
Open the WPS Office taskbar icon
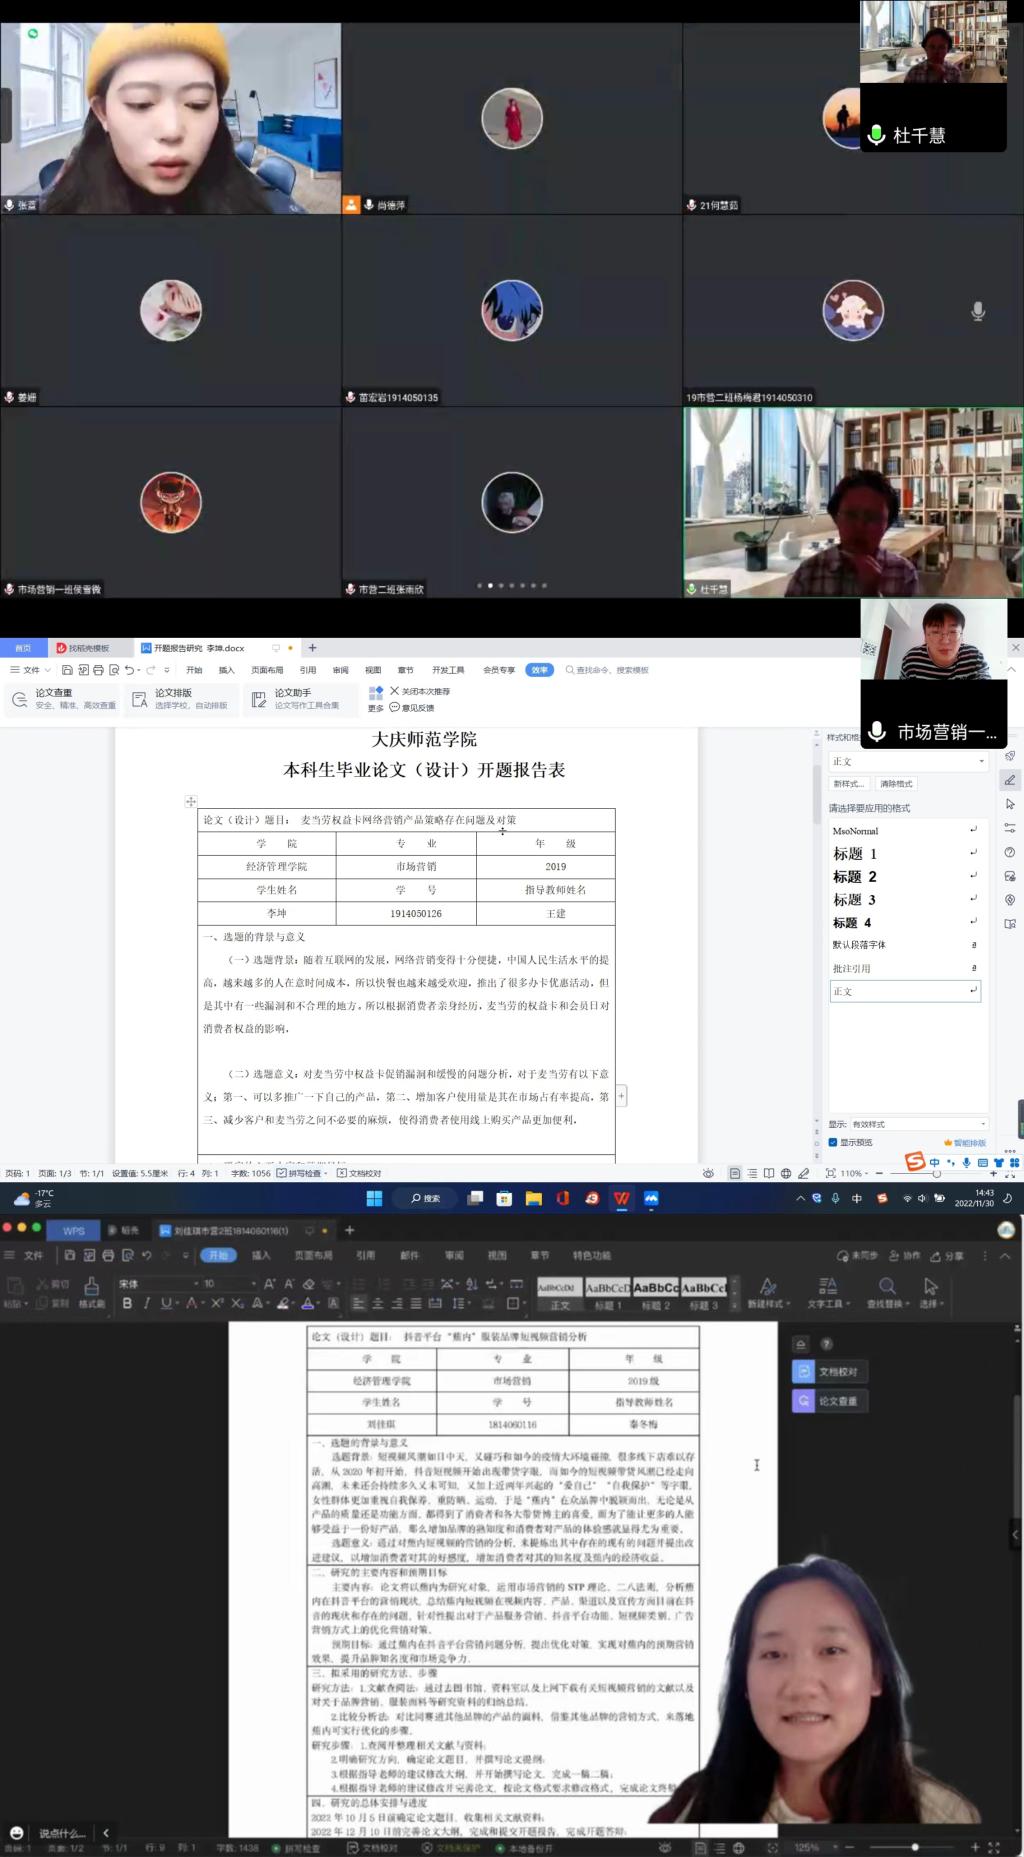(x=621, y=1198)
